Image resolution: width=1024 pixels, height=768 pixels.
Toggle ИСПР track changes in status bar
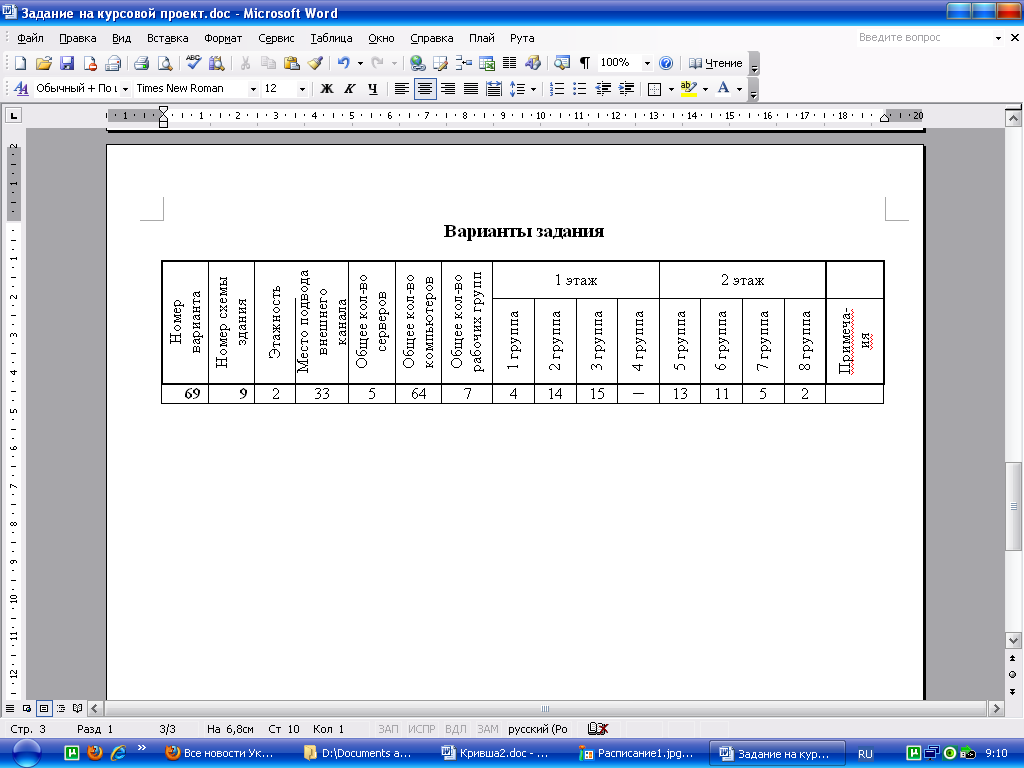422,729
